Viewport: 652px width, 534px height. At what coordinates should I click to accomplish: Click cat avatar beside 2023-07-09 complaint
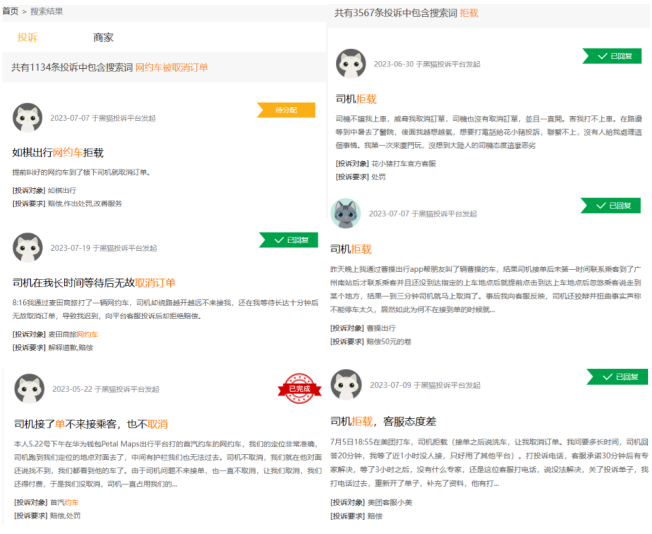pyautogui.click(x=346, y=385)
